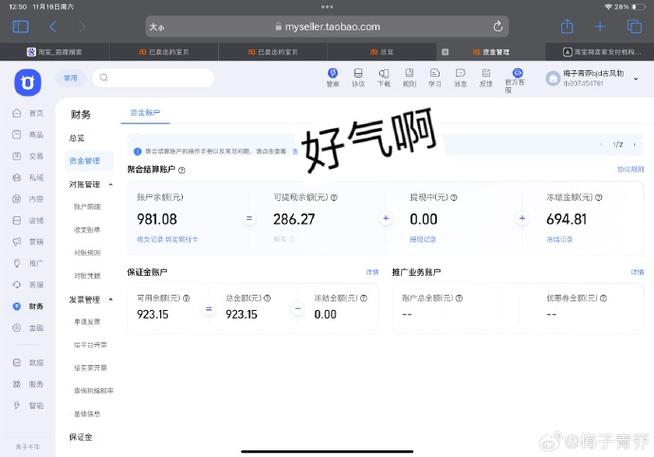Open 店铺 shop in the left sidebar
The width and height of the screenshot is (654, 457).
point(28,220)
